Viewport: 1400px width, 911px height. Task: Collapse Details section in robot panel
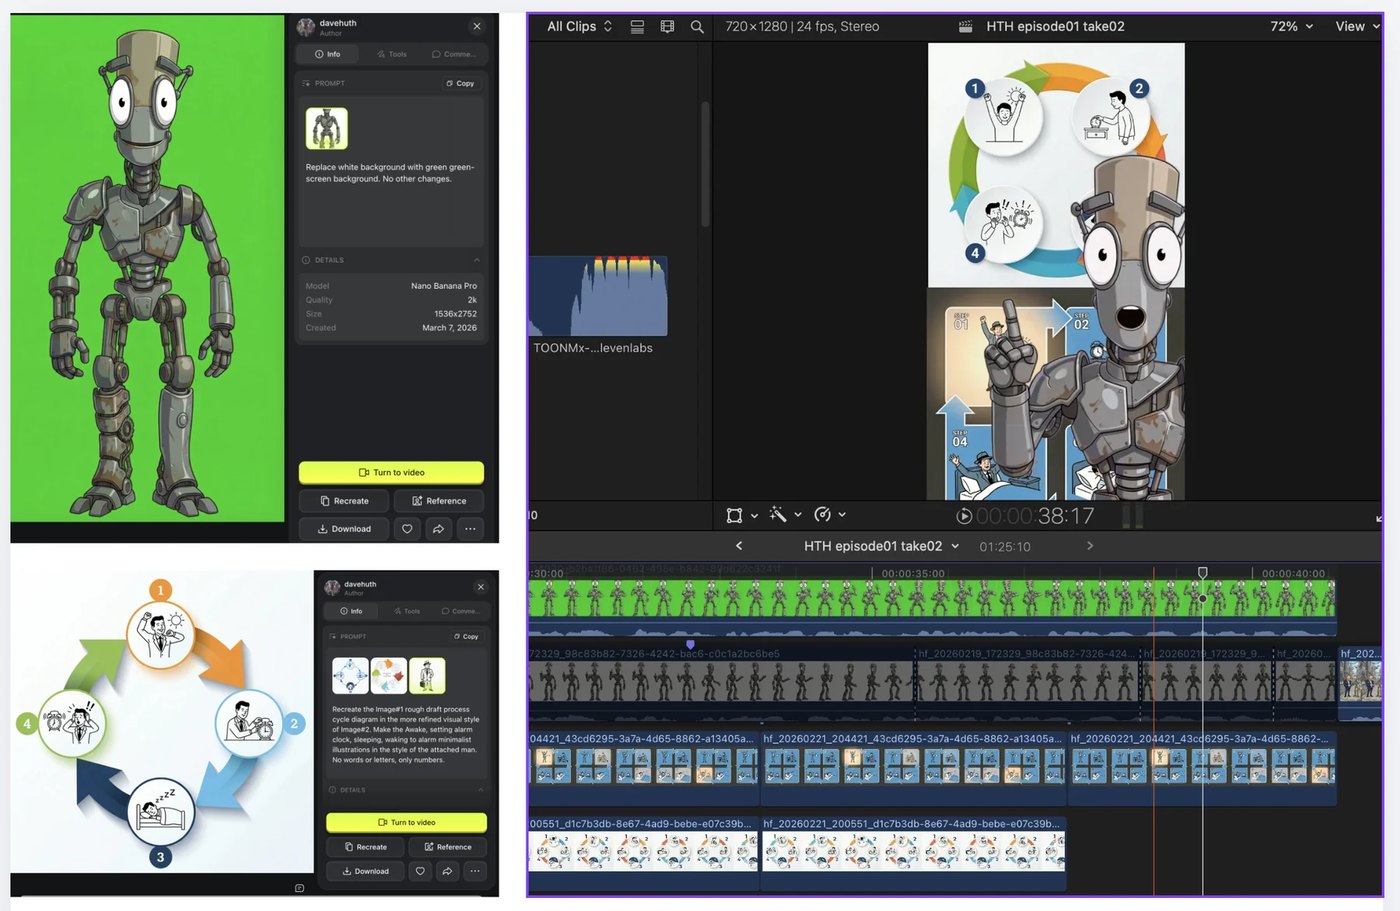476,260
